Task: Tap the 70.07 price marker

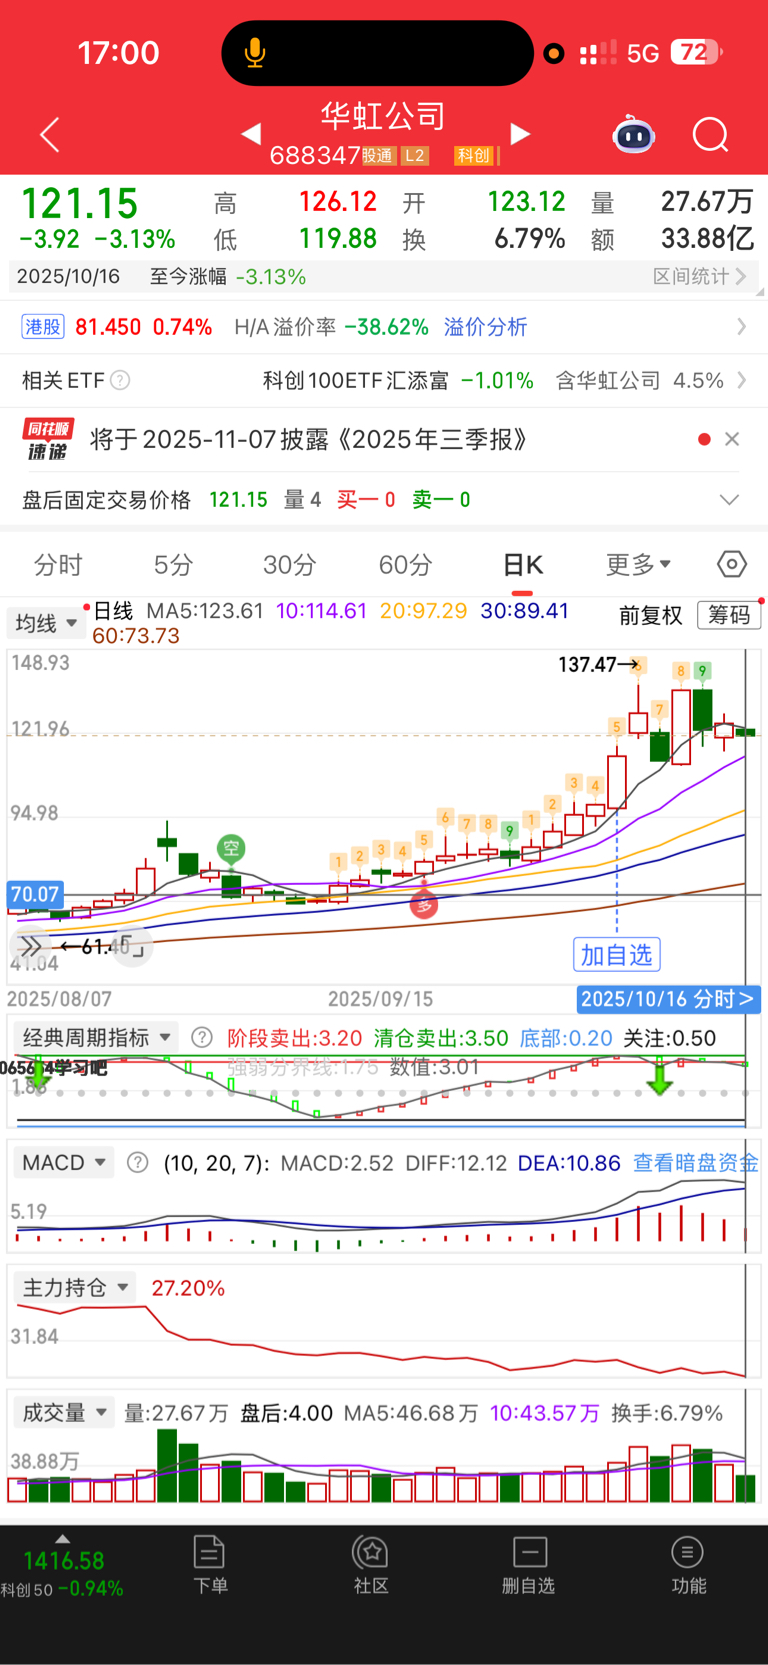Action: pos(35,894)
